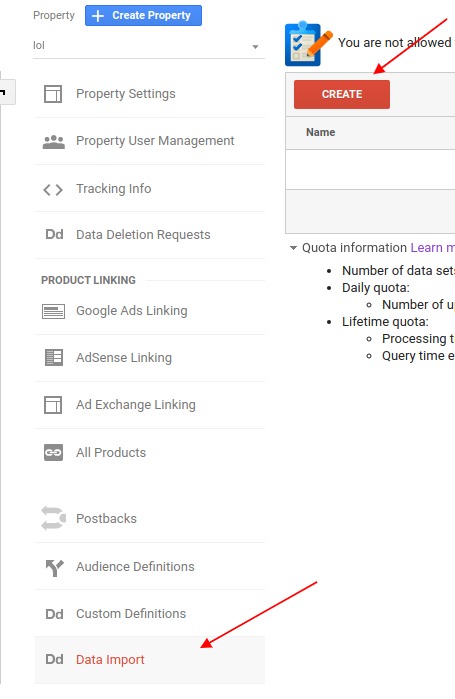Click the Postbacks arrows icon
This screenshot has width=455, height=699.
click(53, 518)
